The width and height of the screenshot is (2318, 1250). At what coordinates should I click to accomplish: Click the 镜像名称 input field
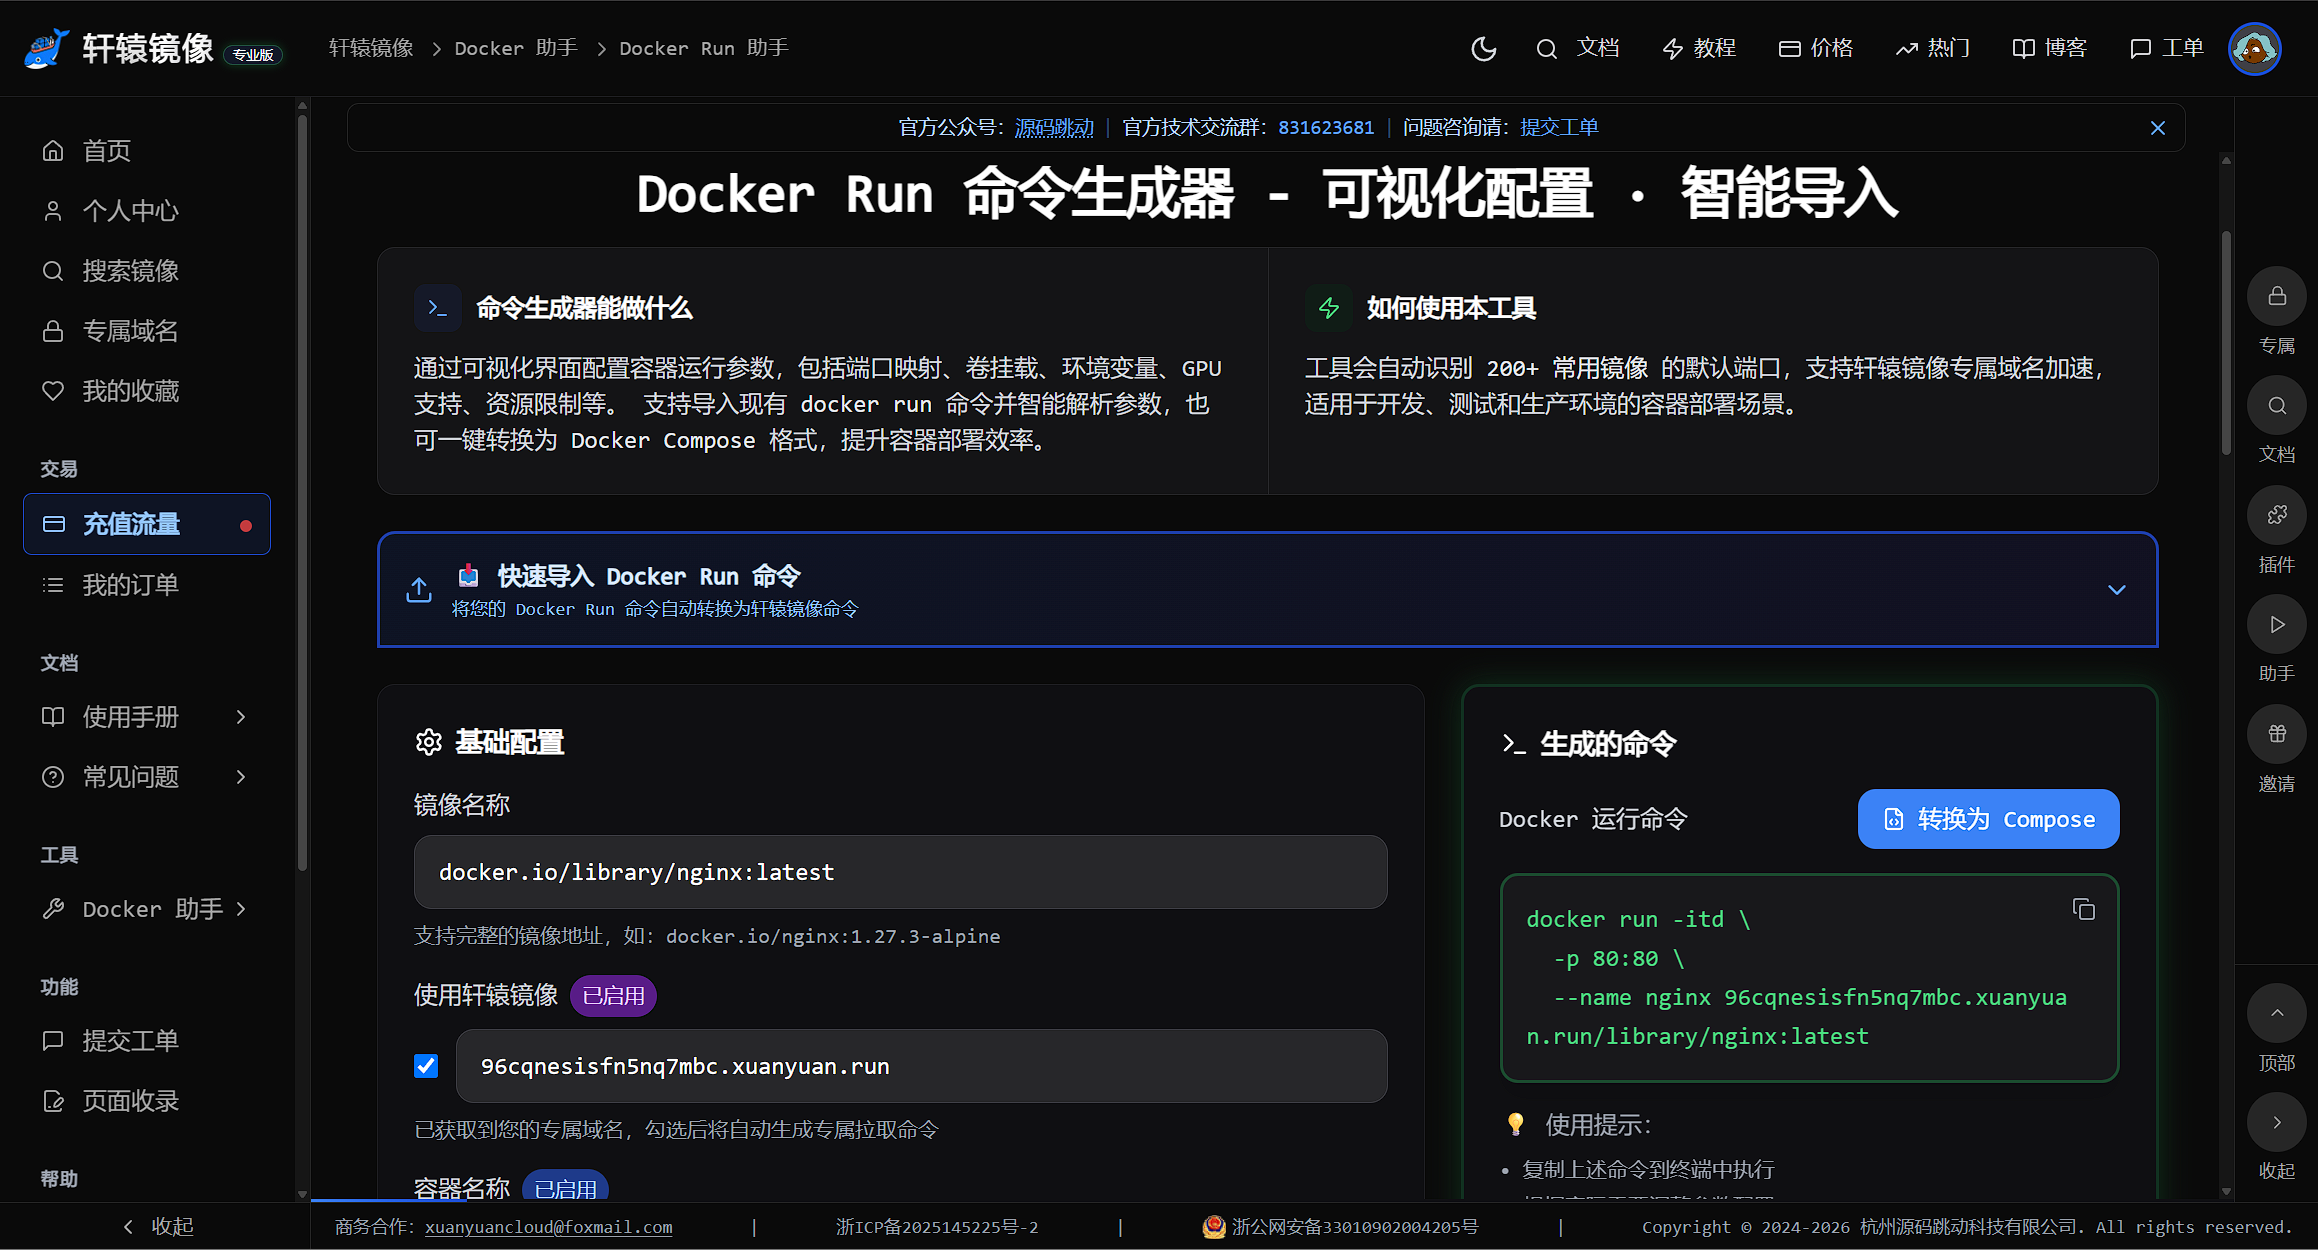[x=900, y=872]
